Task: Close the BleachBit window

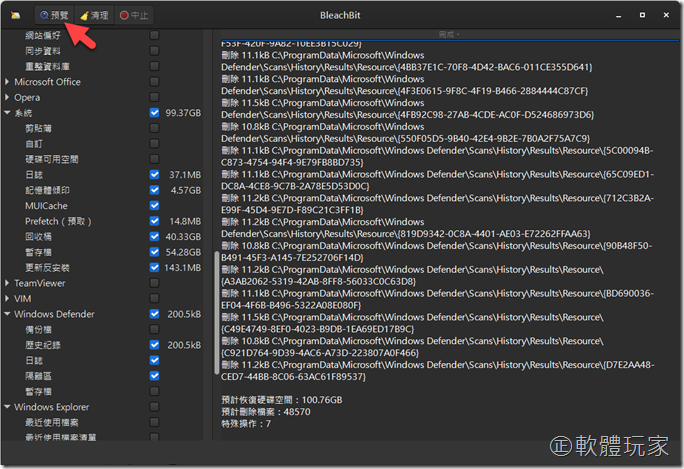Action: (664, 15)
